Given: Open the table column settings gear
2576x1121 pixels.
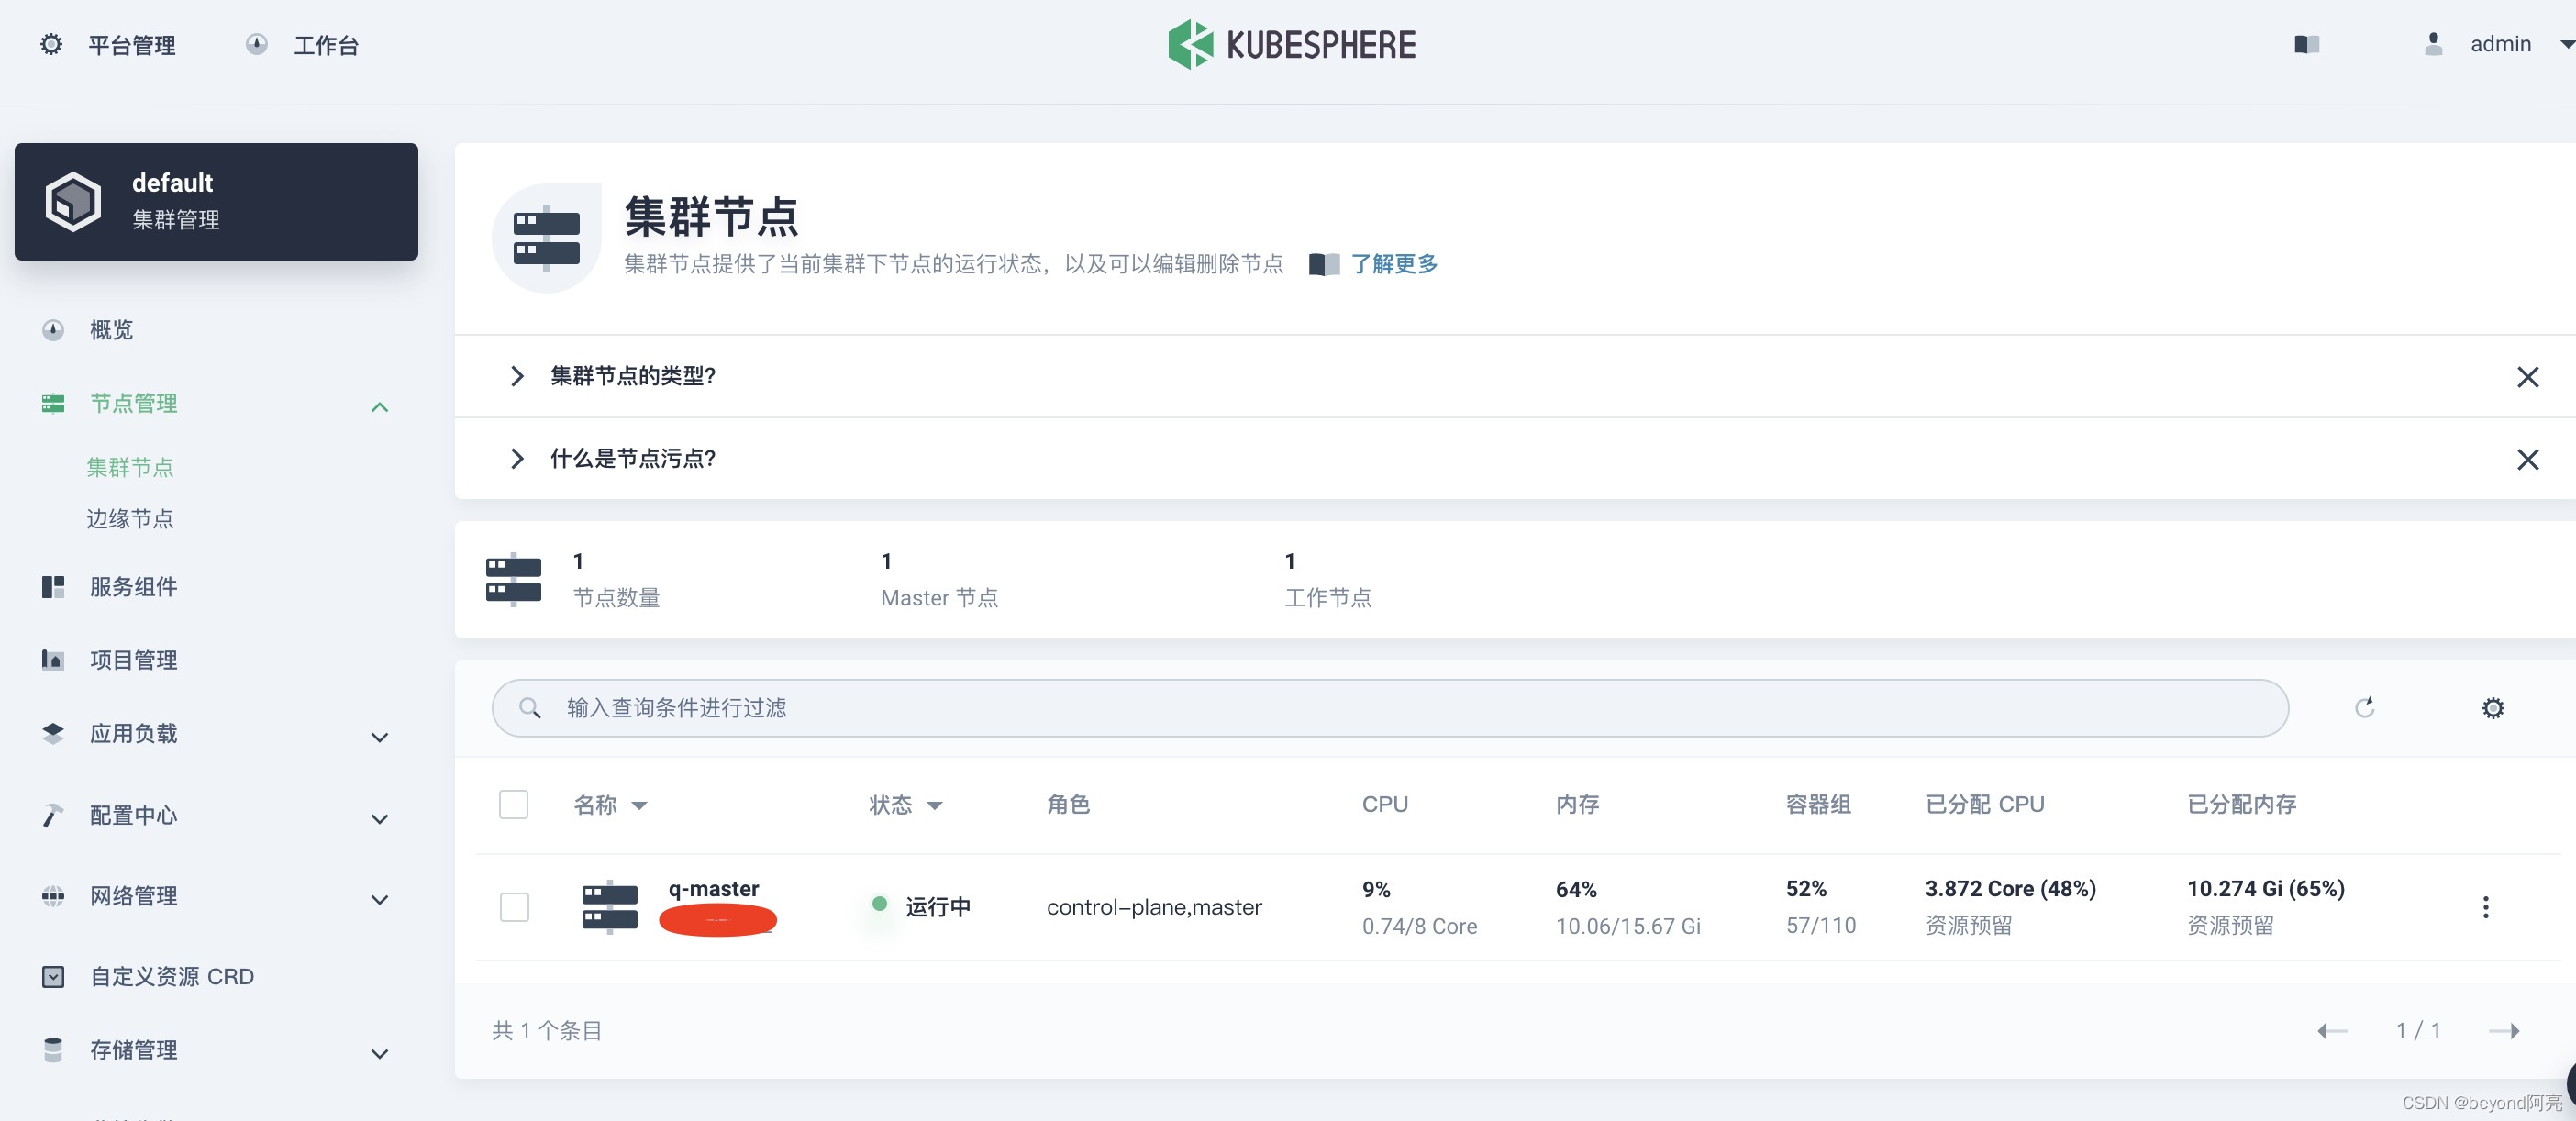Looking at the screenshot, I should pos(2493,708).
